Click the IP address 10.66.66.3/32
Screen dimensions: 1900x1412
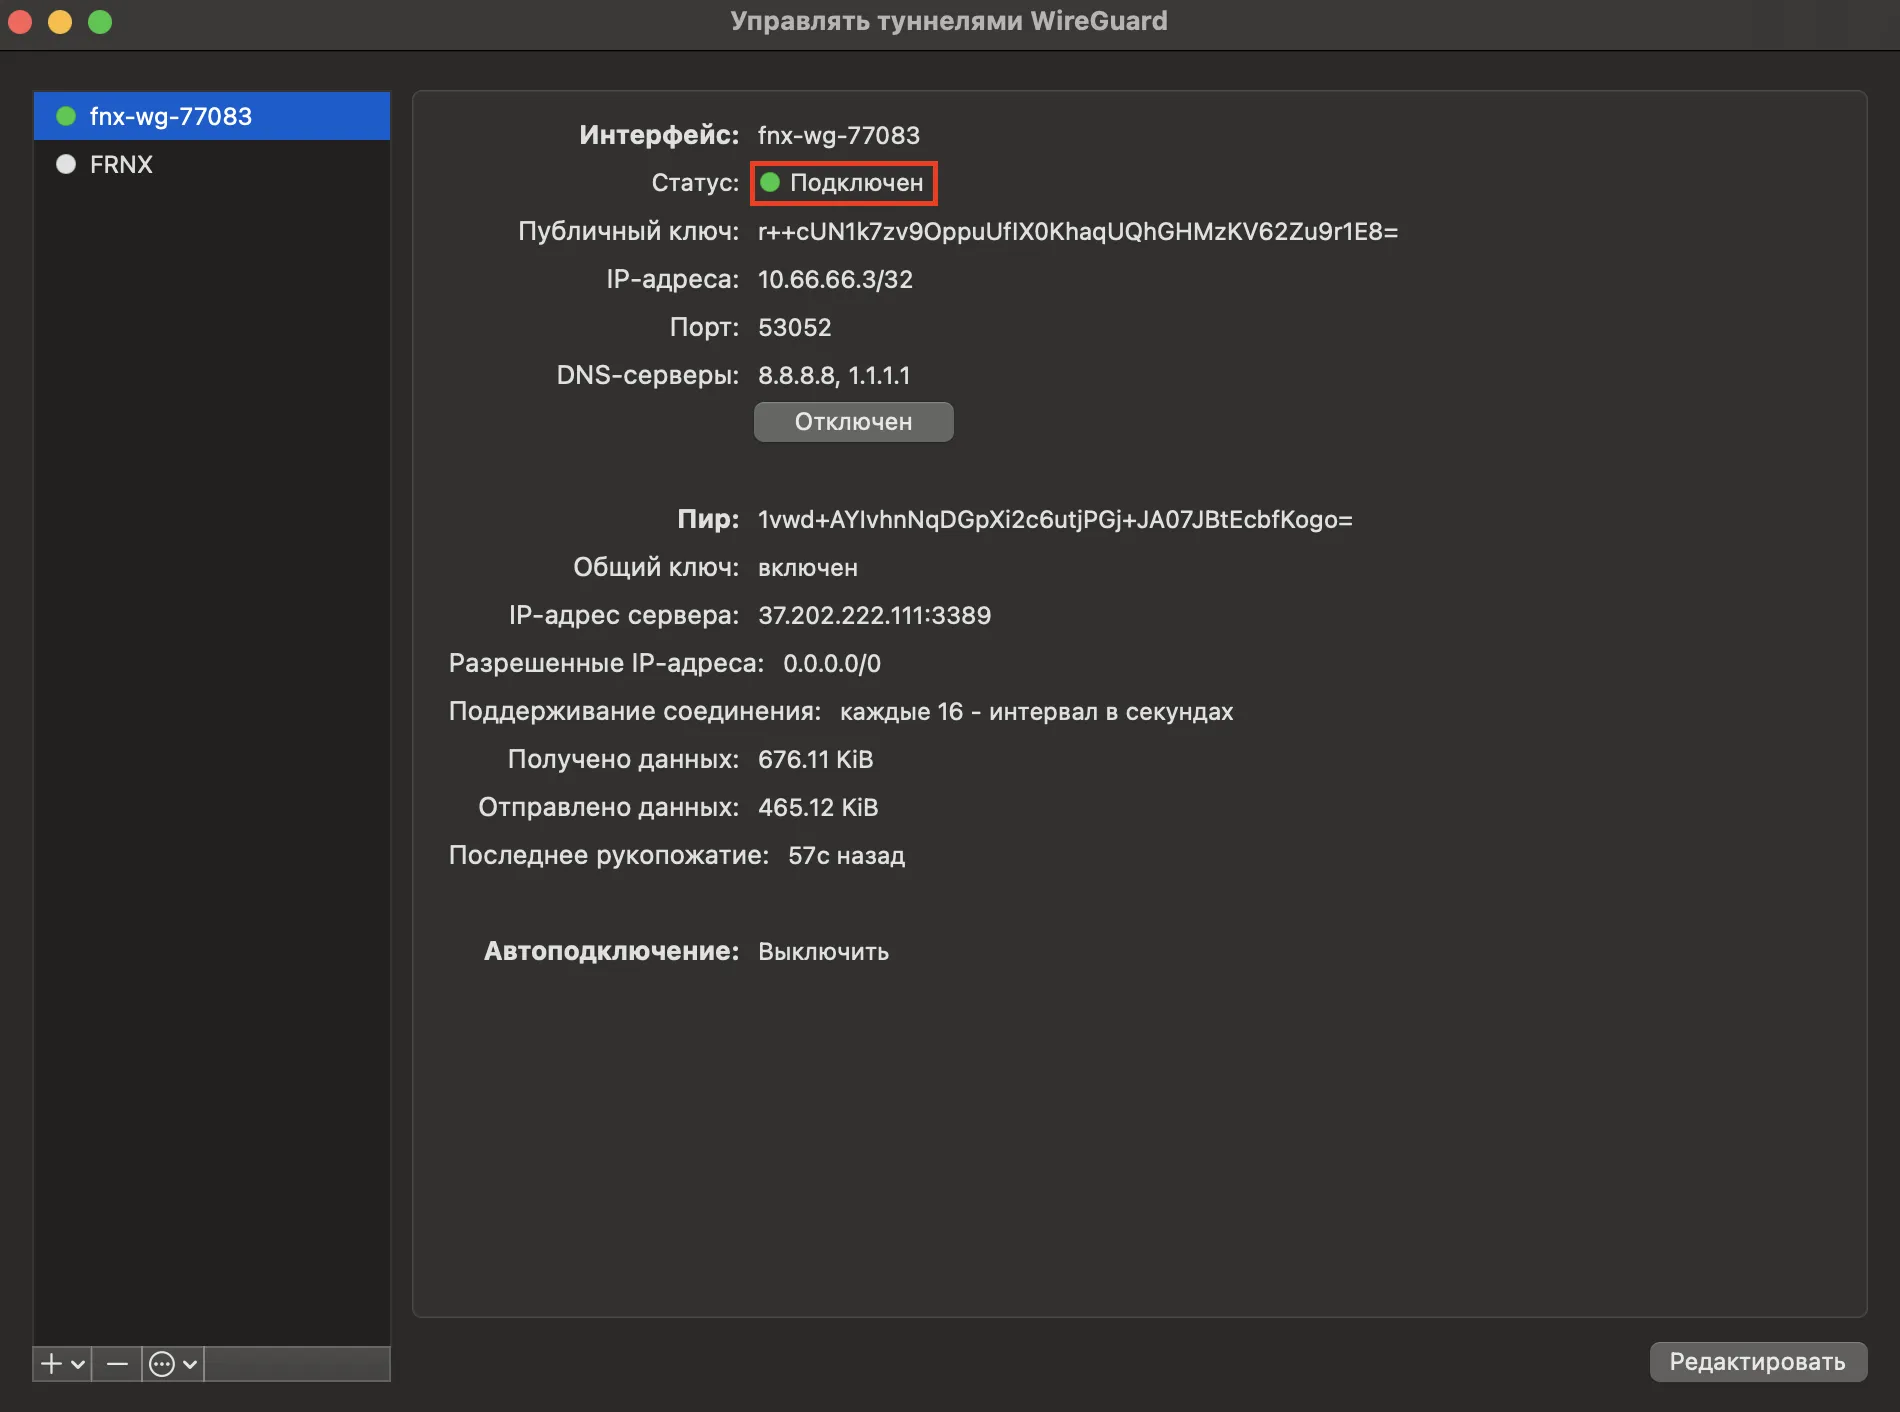point(835,279)
